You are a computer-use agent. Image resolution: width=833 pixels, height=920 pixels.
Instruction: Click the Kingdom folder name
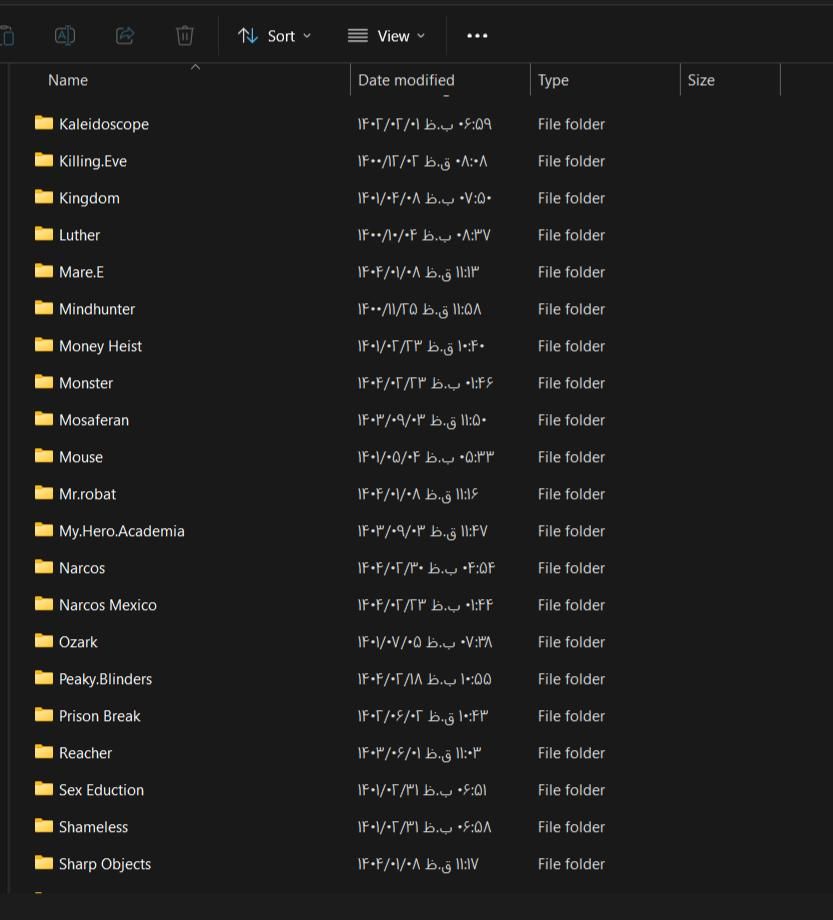[x=89, y=198]
